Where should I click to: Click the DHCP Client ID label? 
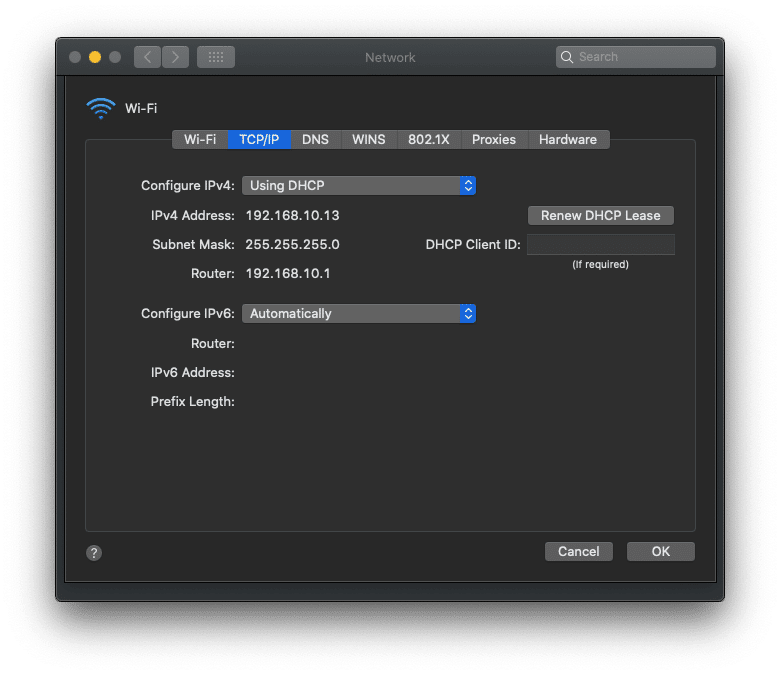pyautogui.click(x=473, y=244)
